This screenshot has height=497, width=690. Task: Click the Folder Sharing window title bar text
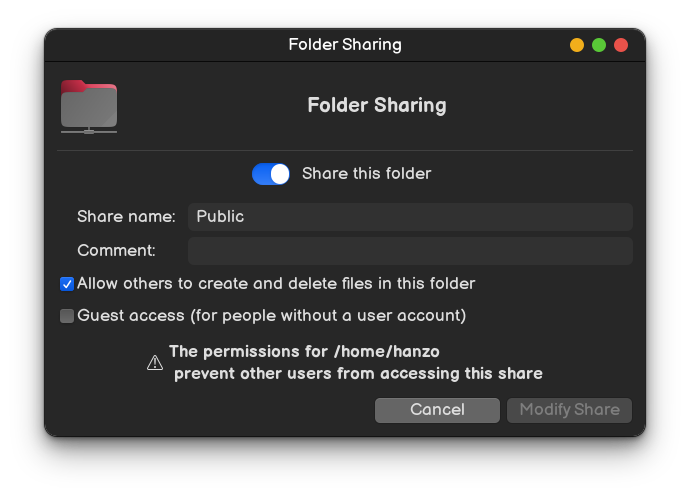tap(345, 44)
